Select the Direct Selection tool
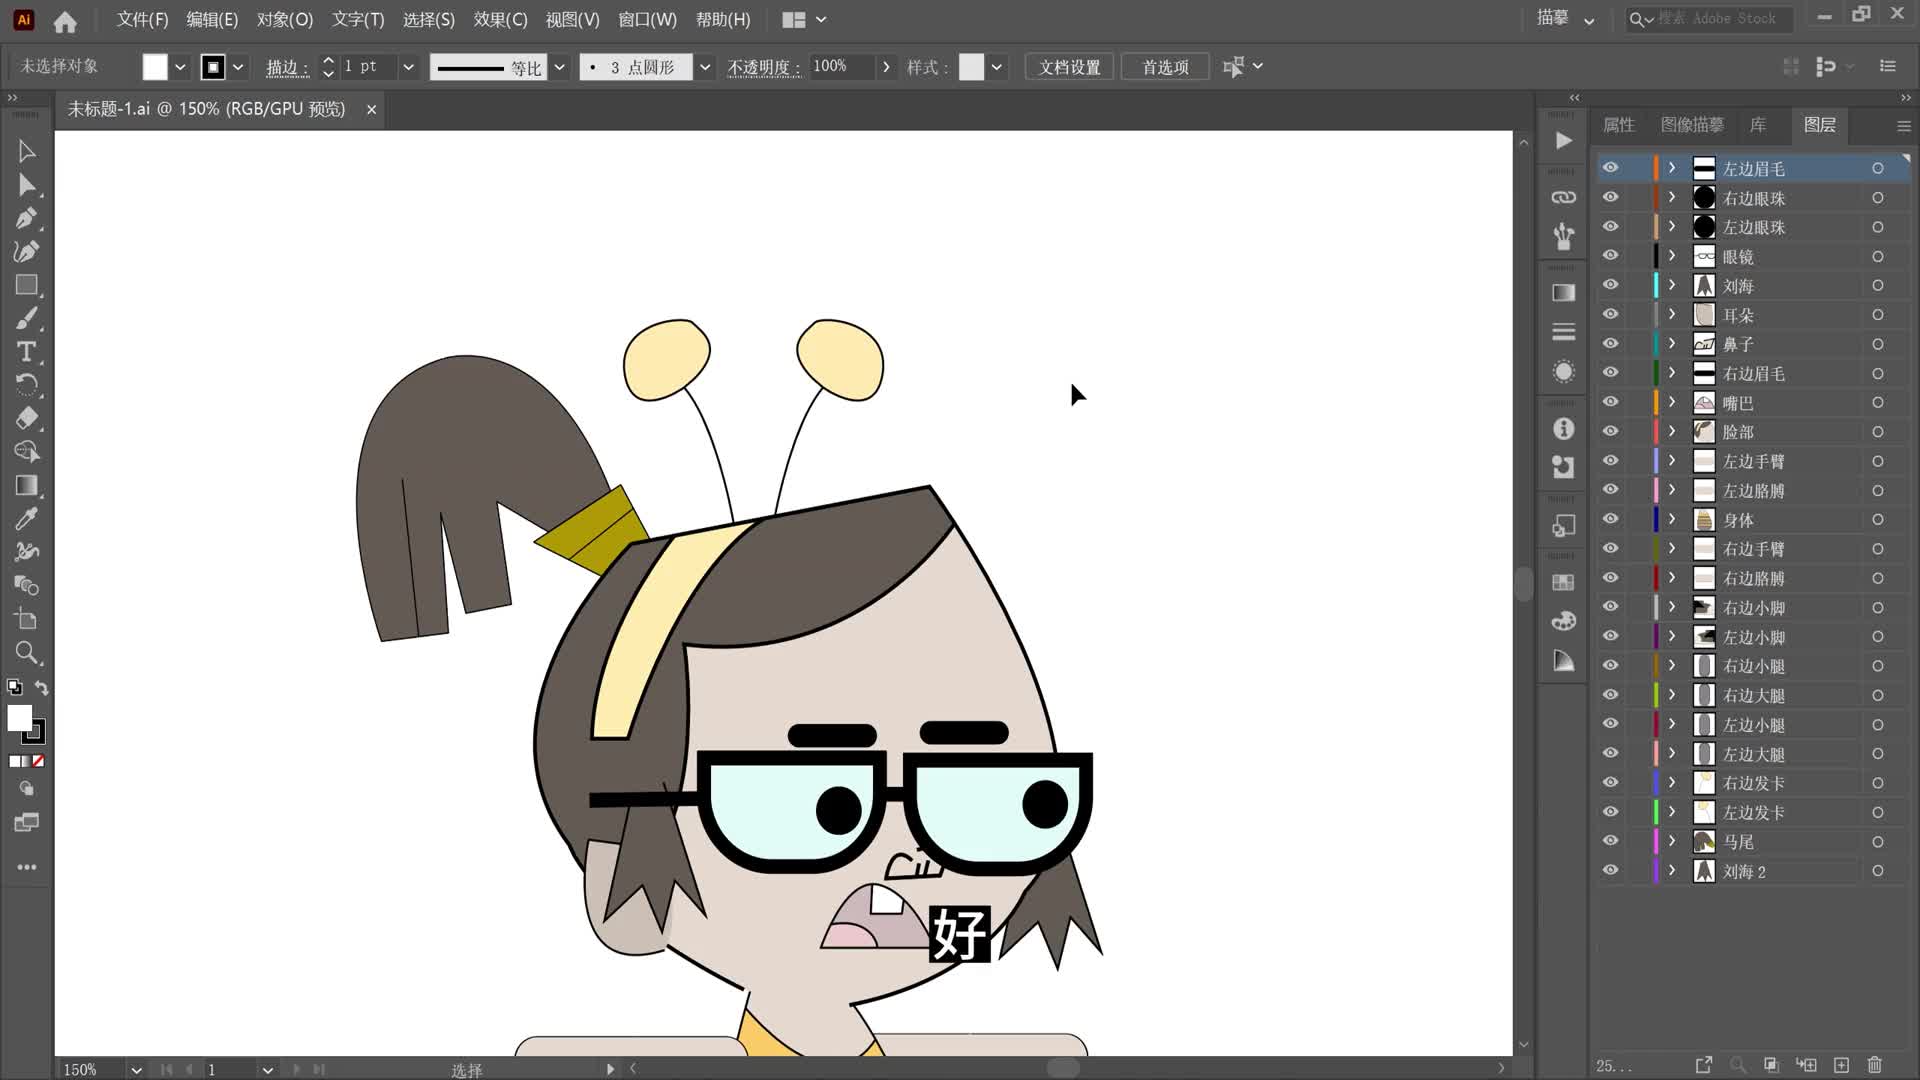Viewport: 1920px width, 1080px height. click(27, 185)
